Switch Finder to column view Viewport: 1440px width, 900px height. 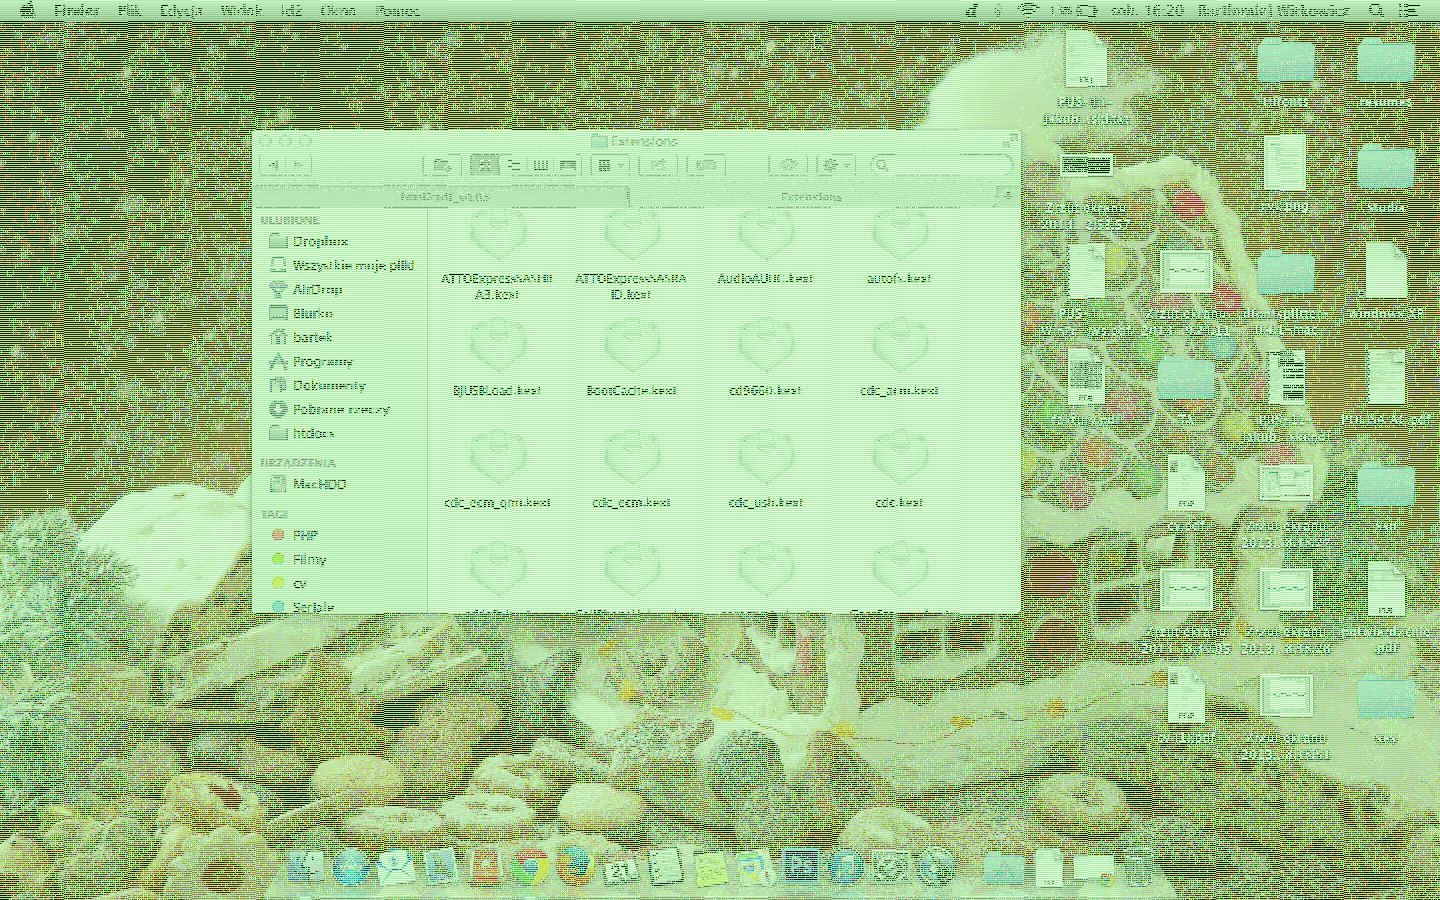coord(539,165)
